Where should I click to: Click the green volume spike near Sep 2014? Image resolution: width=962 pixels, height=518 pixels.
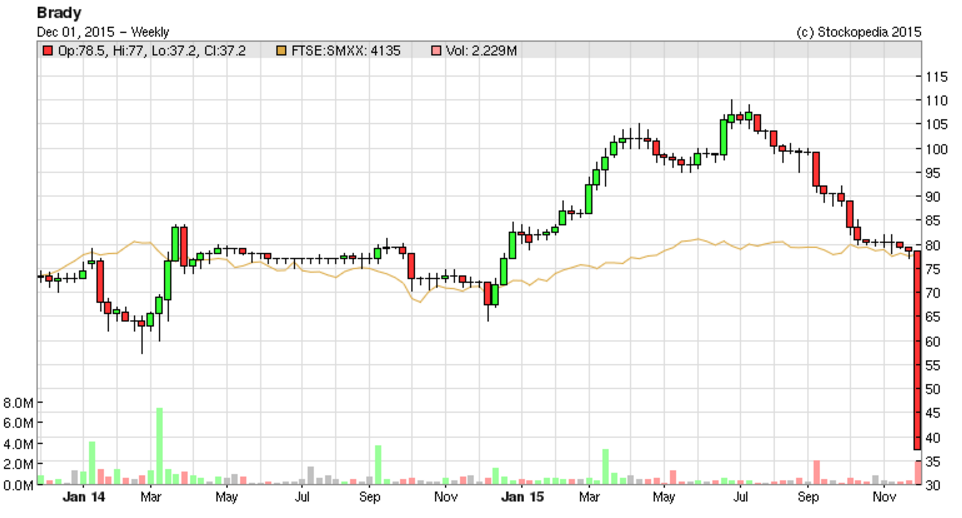click(378, 465)
